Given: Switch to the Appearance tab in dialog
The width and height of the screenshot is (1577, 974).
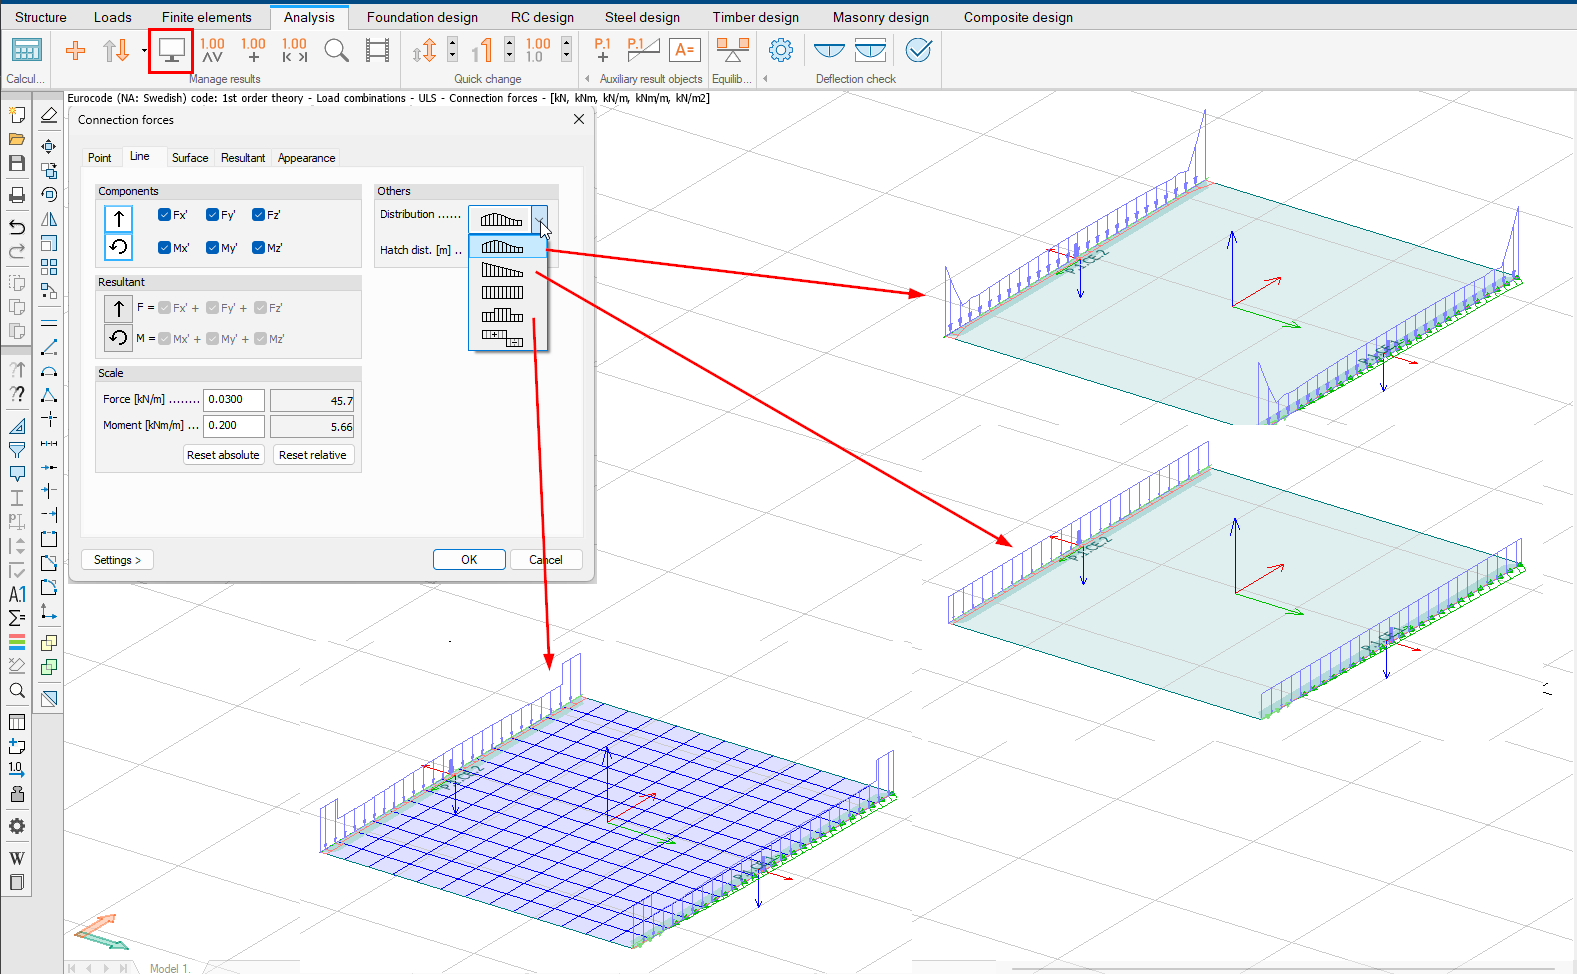Looking at the screenshot, I should pos(307,158).
